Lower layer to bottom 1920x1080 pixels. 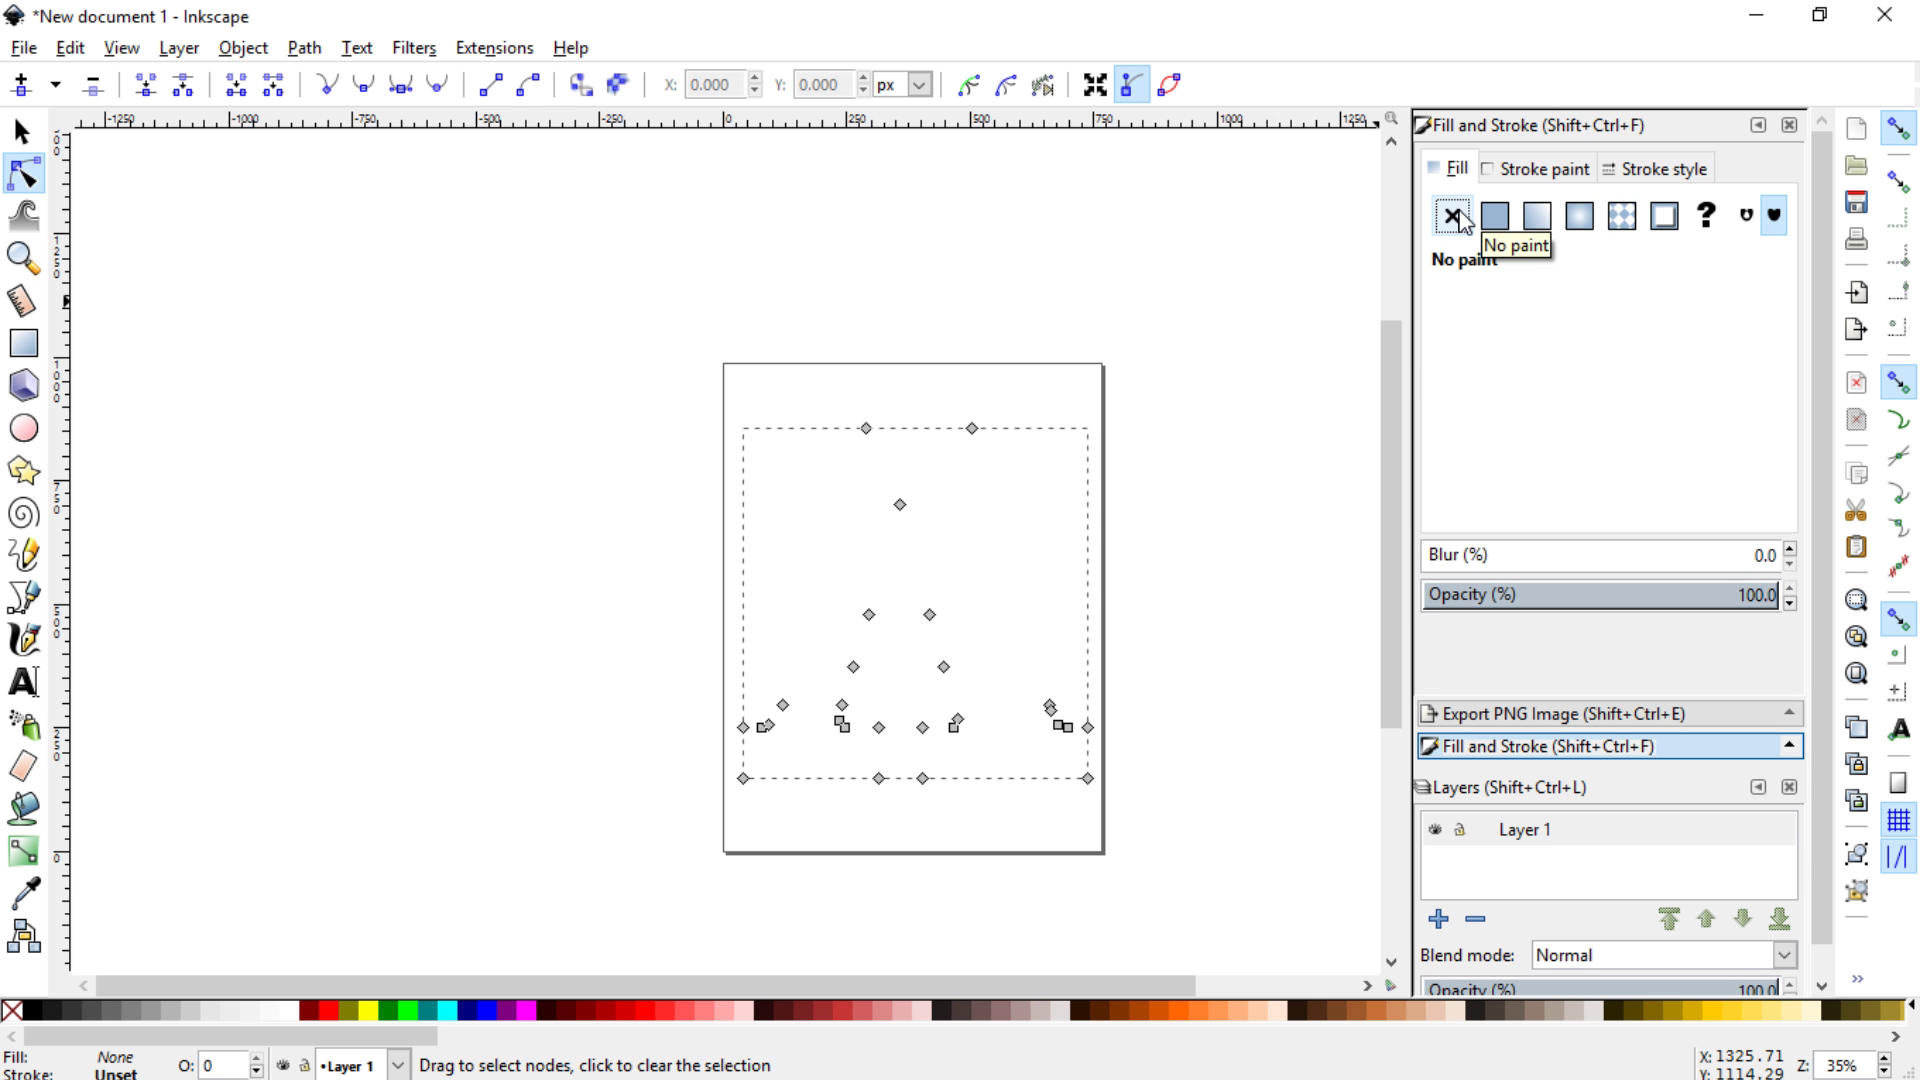point(1779,918)
